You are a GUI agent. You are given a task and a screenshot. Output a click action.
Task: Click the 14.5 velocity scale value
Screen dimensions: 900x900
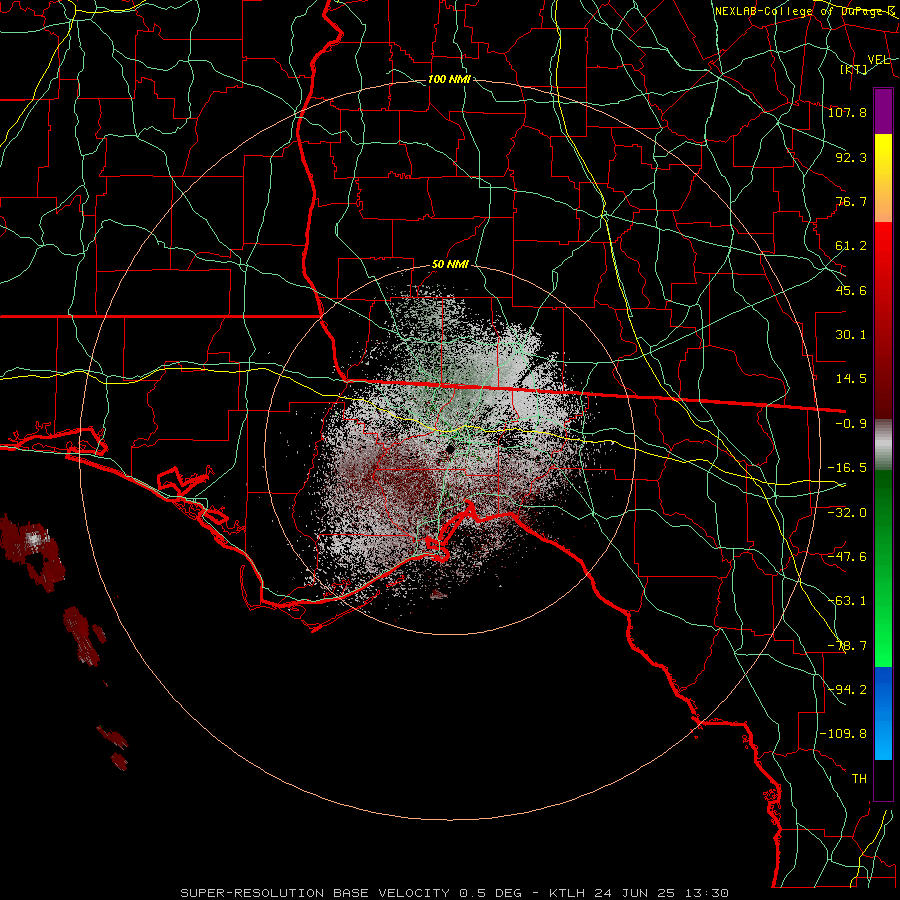pyautogui.click(x=851, y=379)
